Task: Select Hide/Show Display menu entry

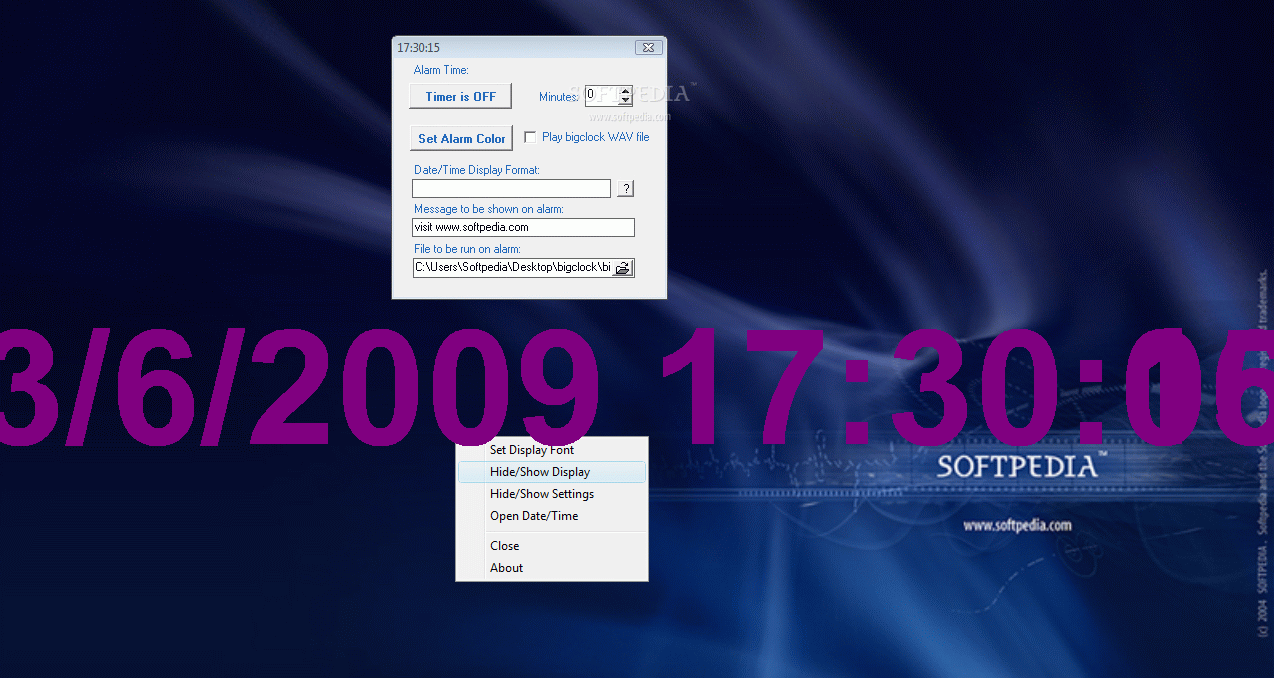Action: tap(552, 472)
